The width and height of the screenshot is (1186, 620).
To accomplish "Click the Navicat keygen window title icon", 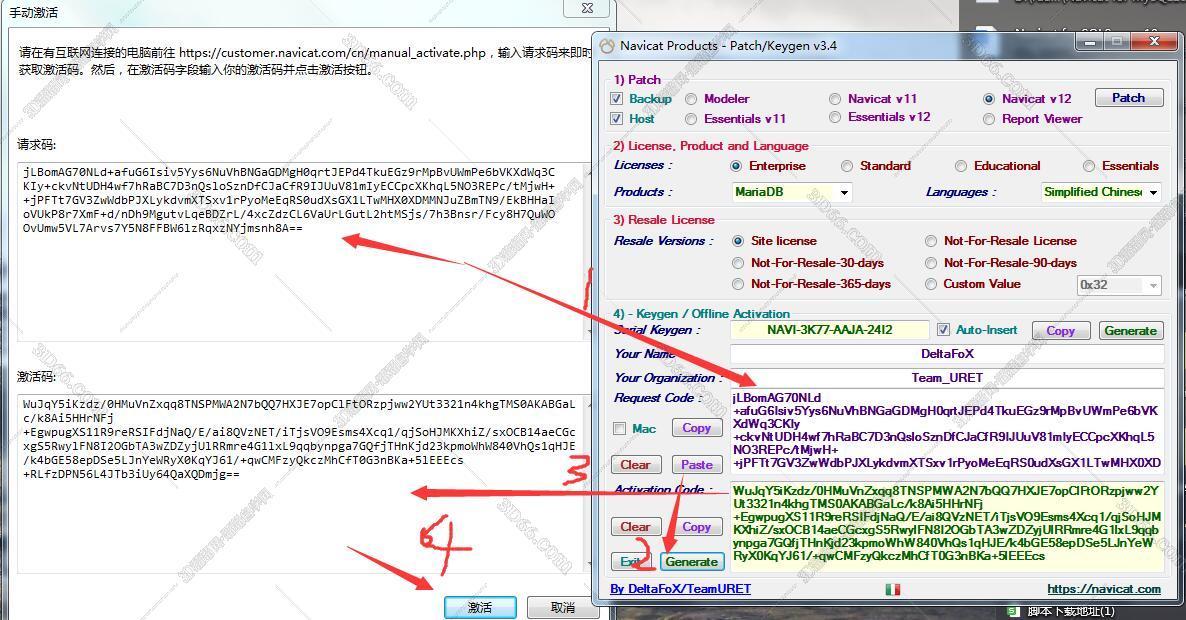I will point(607,46).
